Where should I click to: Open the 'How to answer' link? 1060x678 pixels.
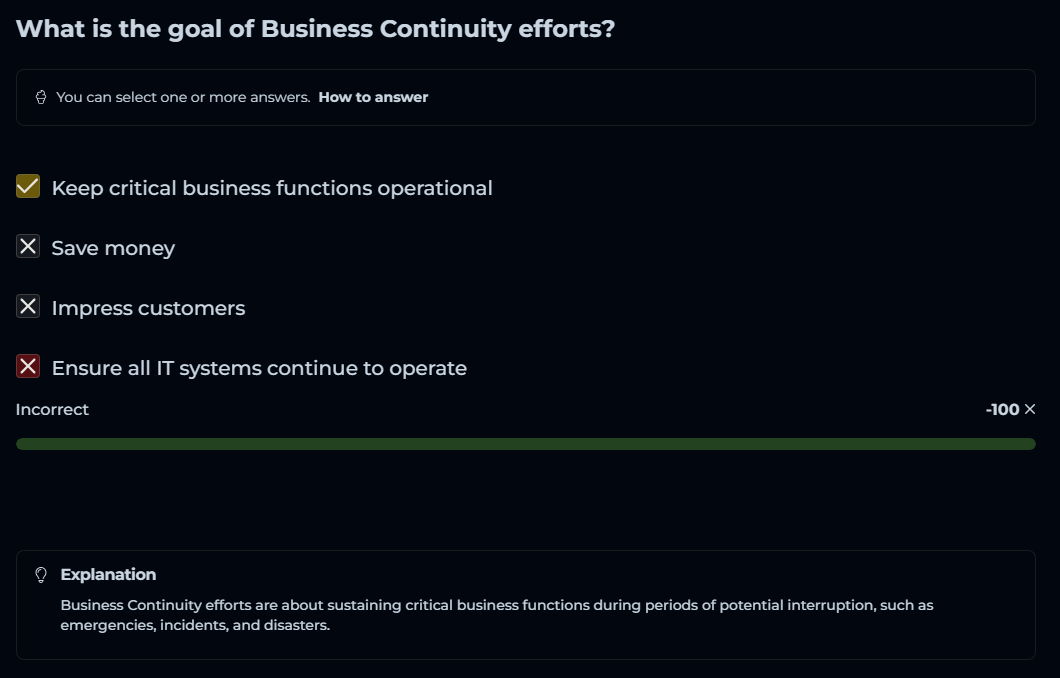[x=373, y=97]
